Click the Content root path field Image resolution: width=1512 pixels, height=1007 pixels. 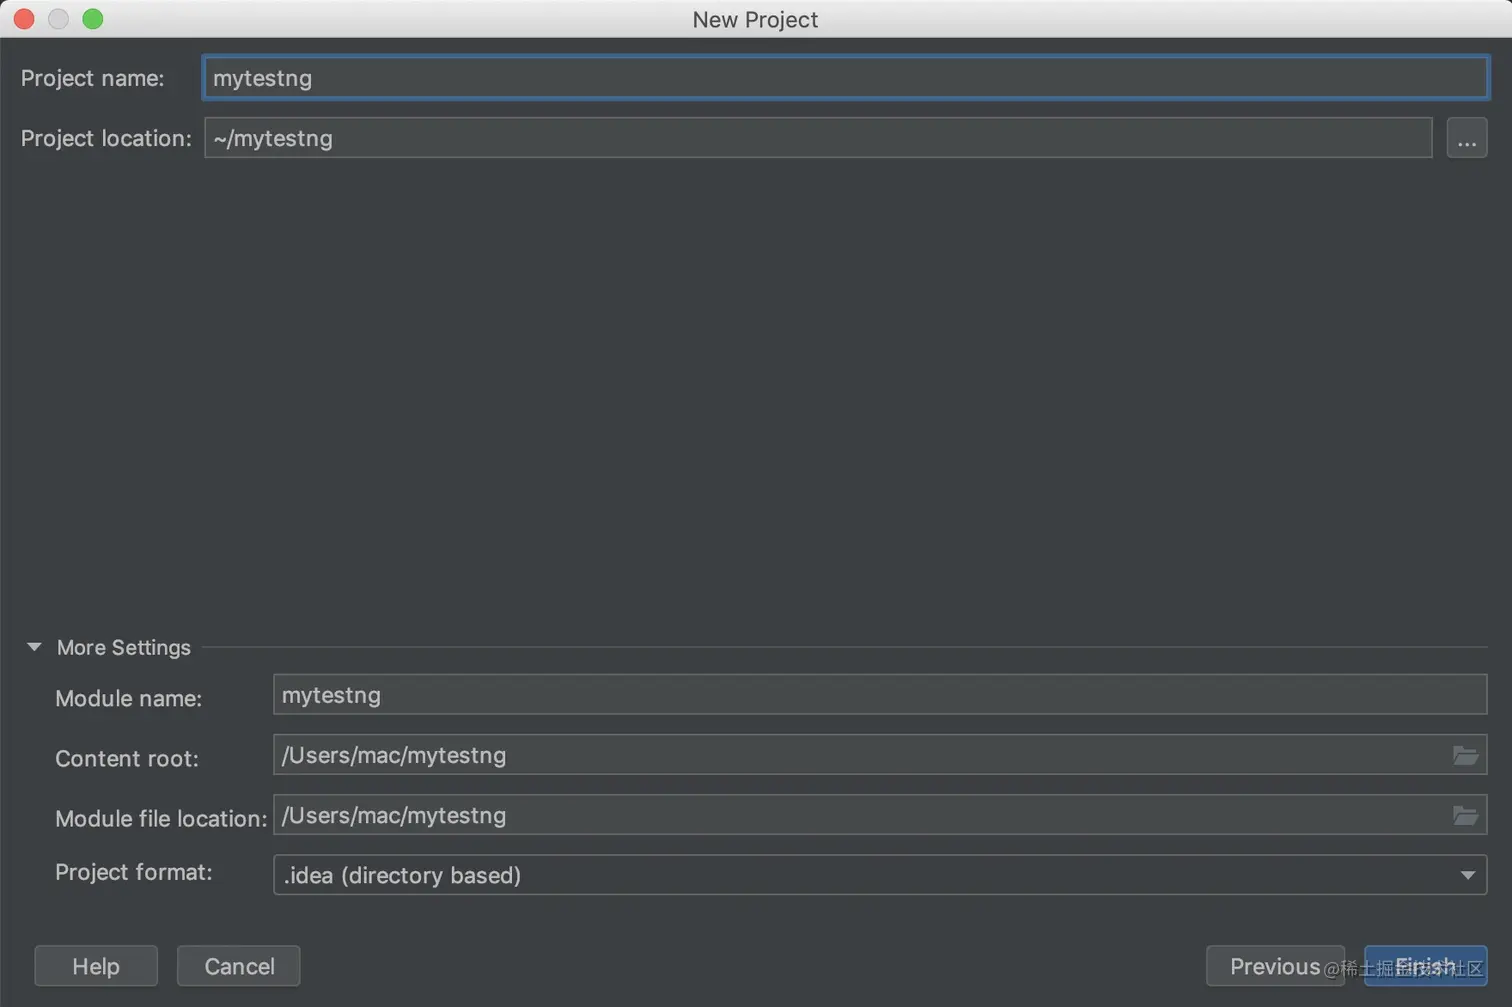pos(860,755)
